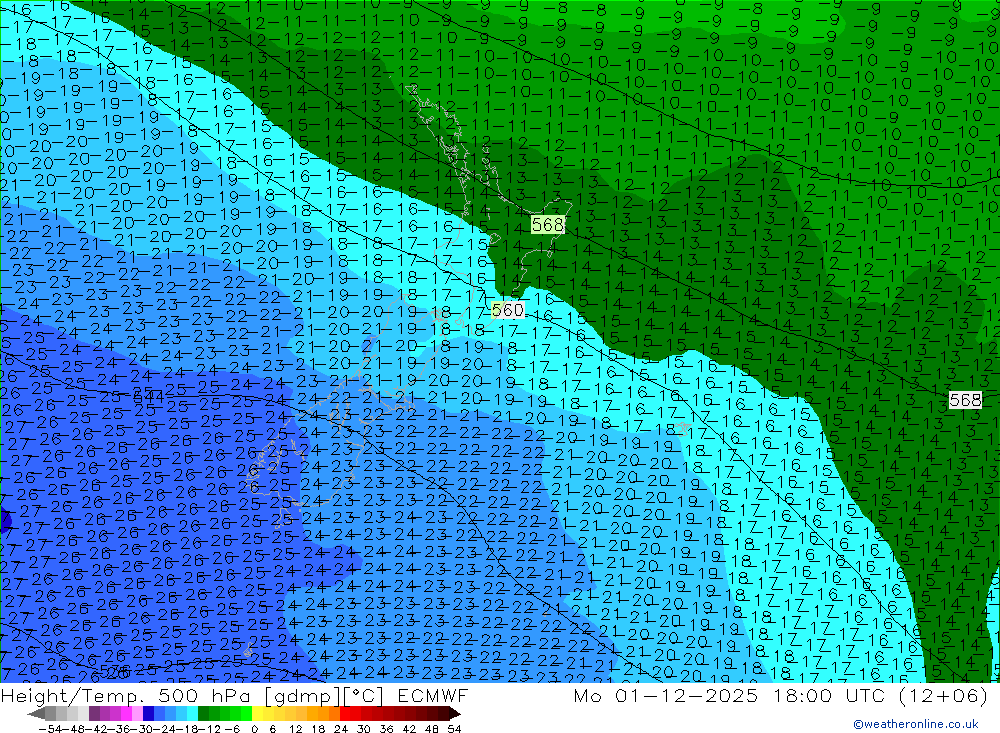Click the right arrow of the color scale
The width and height of the screenshot is (1000, 733).
(x=454, y=714)
